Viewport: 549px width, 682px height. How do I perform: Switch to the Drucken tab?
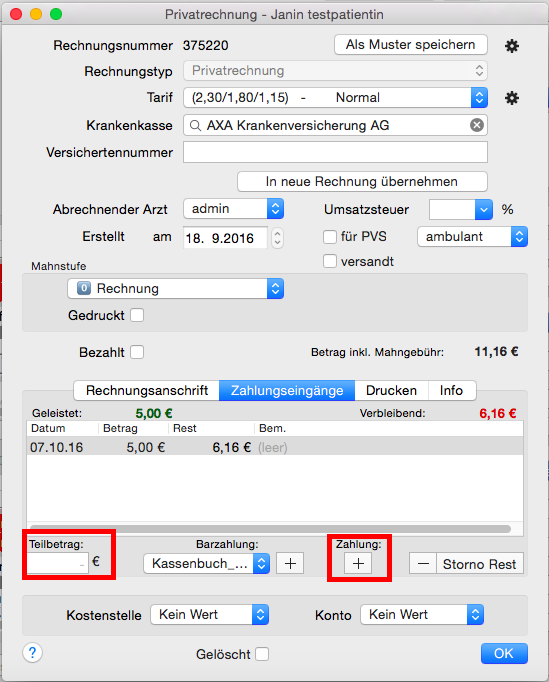391,390
